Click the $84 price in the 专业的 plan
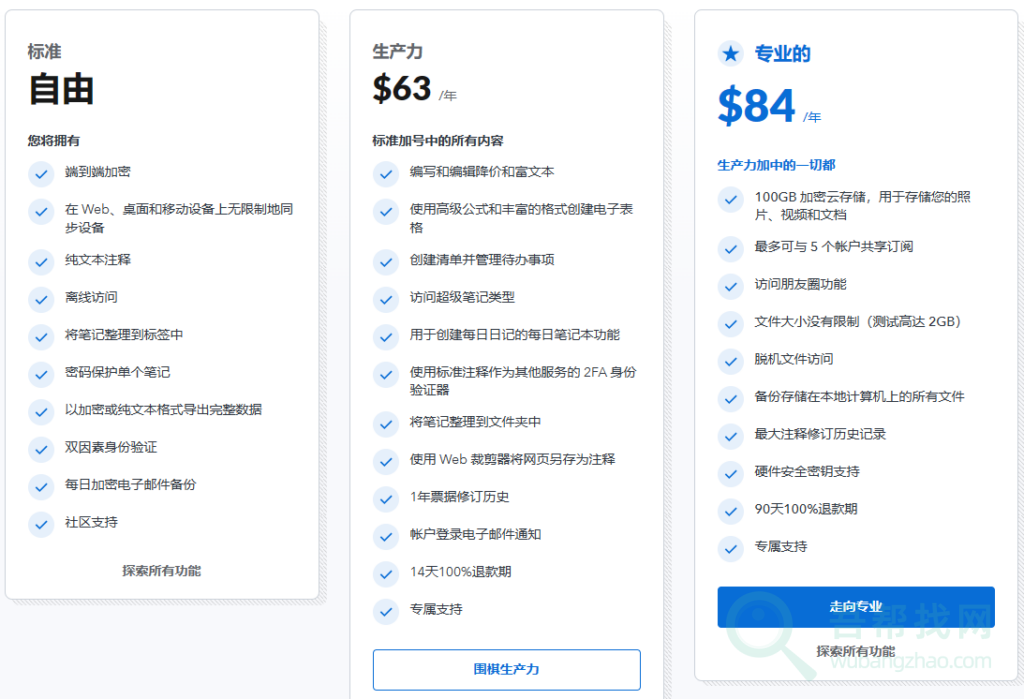 [757, 106]
